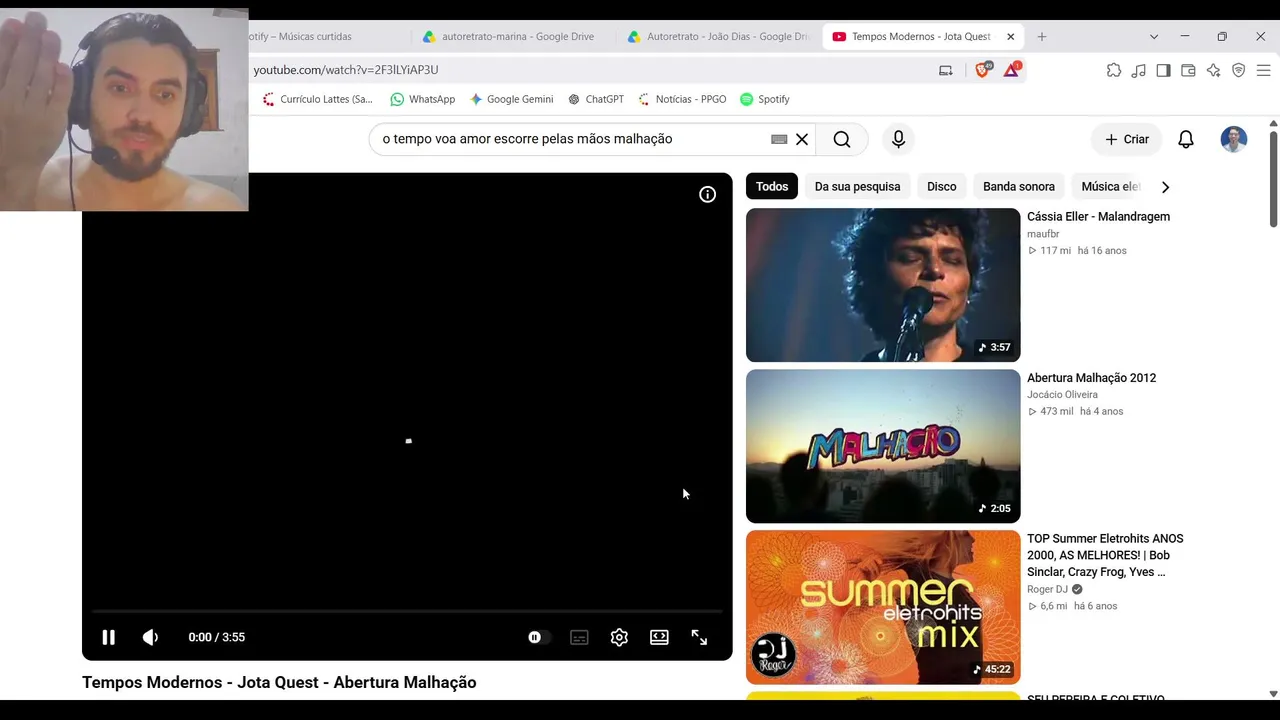The height and width of the screenshot is (720, 1280).
Task: Open the media playlist music note icon
Action: click(x=1139, y=70)
